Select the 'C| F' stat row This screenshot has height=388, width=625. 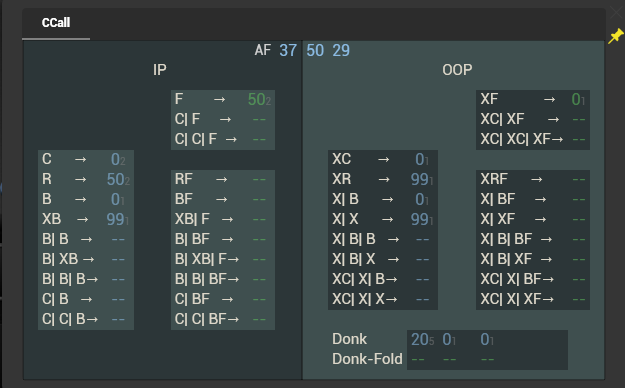[223, 119]
